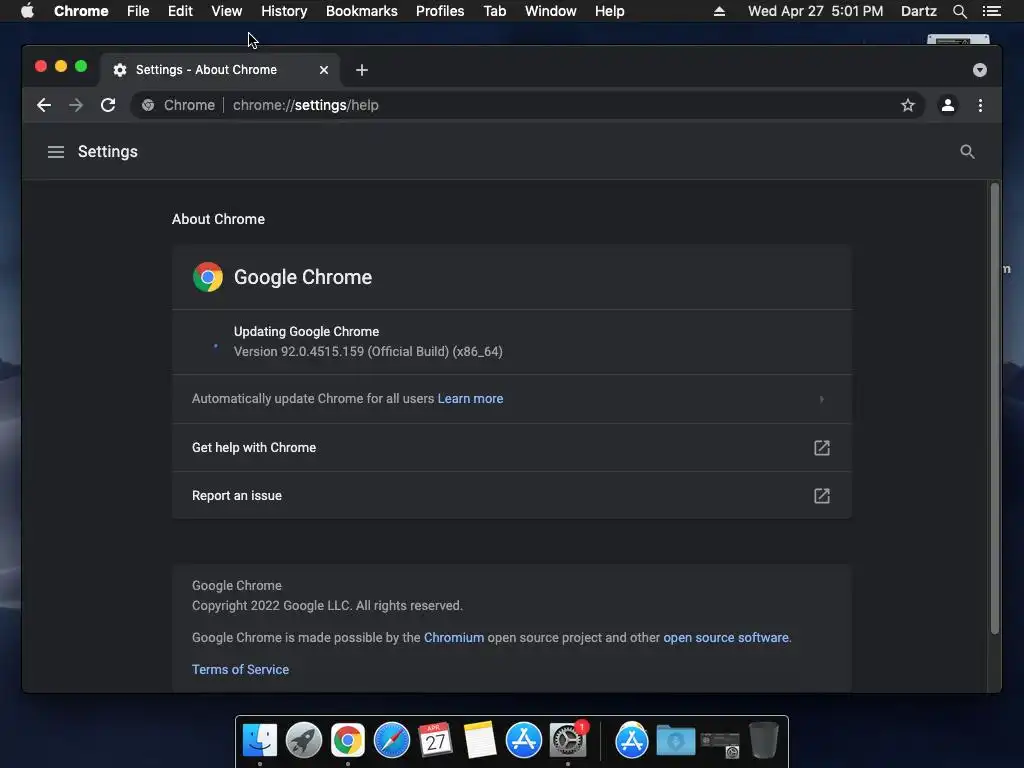Open the Bookmarks menu

point(362,11)
